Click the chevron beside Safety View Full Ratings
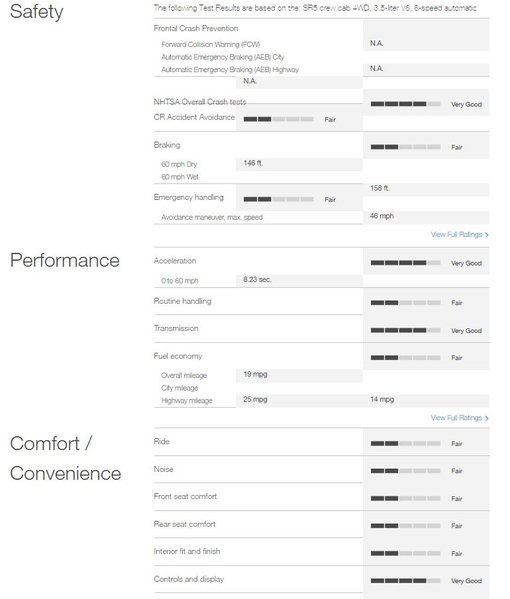 487,235
